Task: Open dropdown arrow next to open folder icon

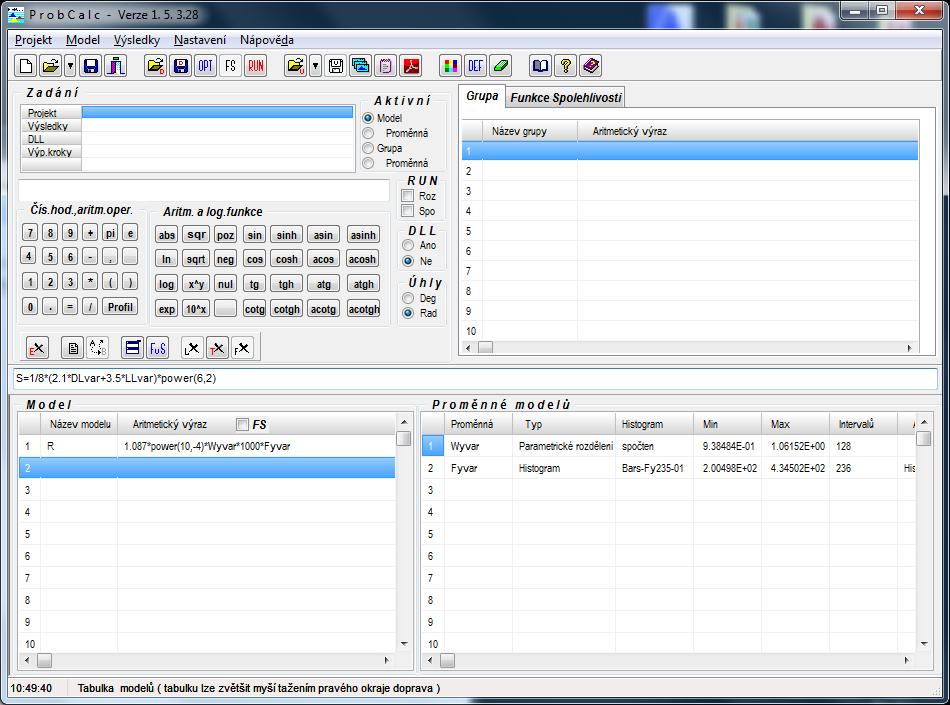Action: (71, 65)
